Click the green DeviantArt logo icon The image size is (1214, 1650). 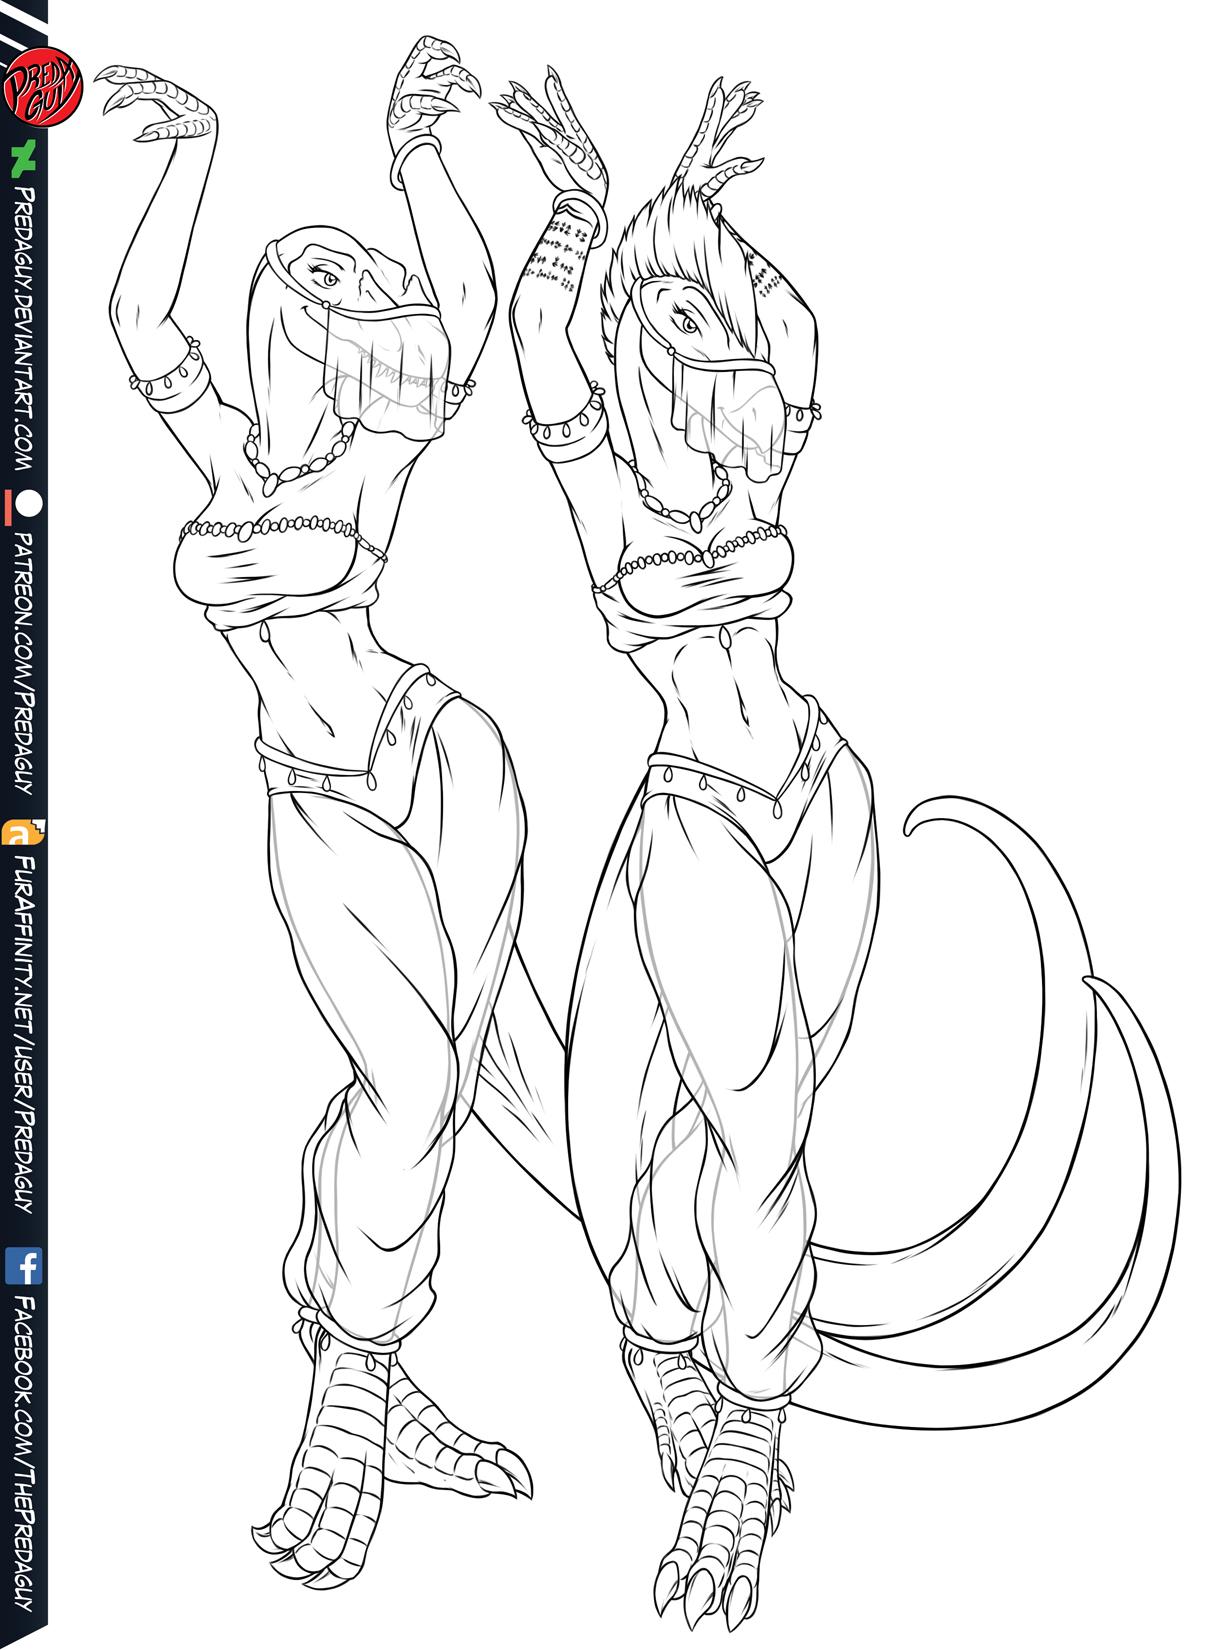coord(23,160)
